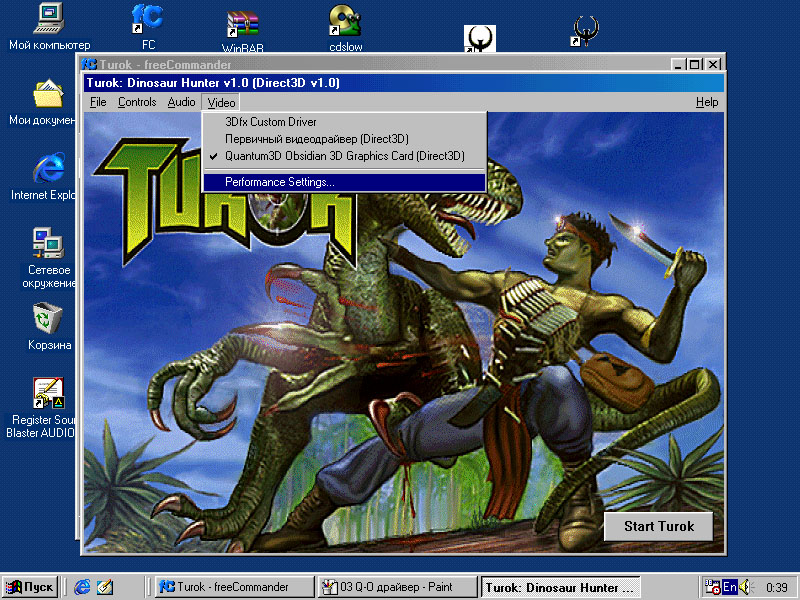800x600 pixels.
Task: Open Мой компьютер desktop icon
Action: (49, 27)
